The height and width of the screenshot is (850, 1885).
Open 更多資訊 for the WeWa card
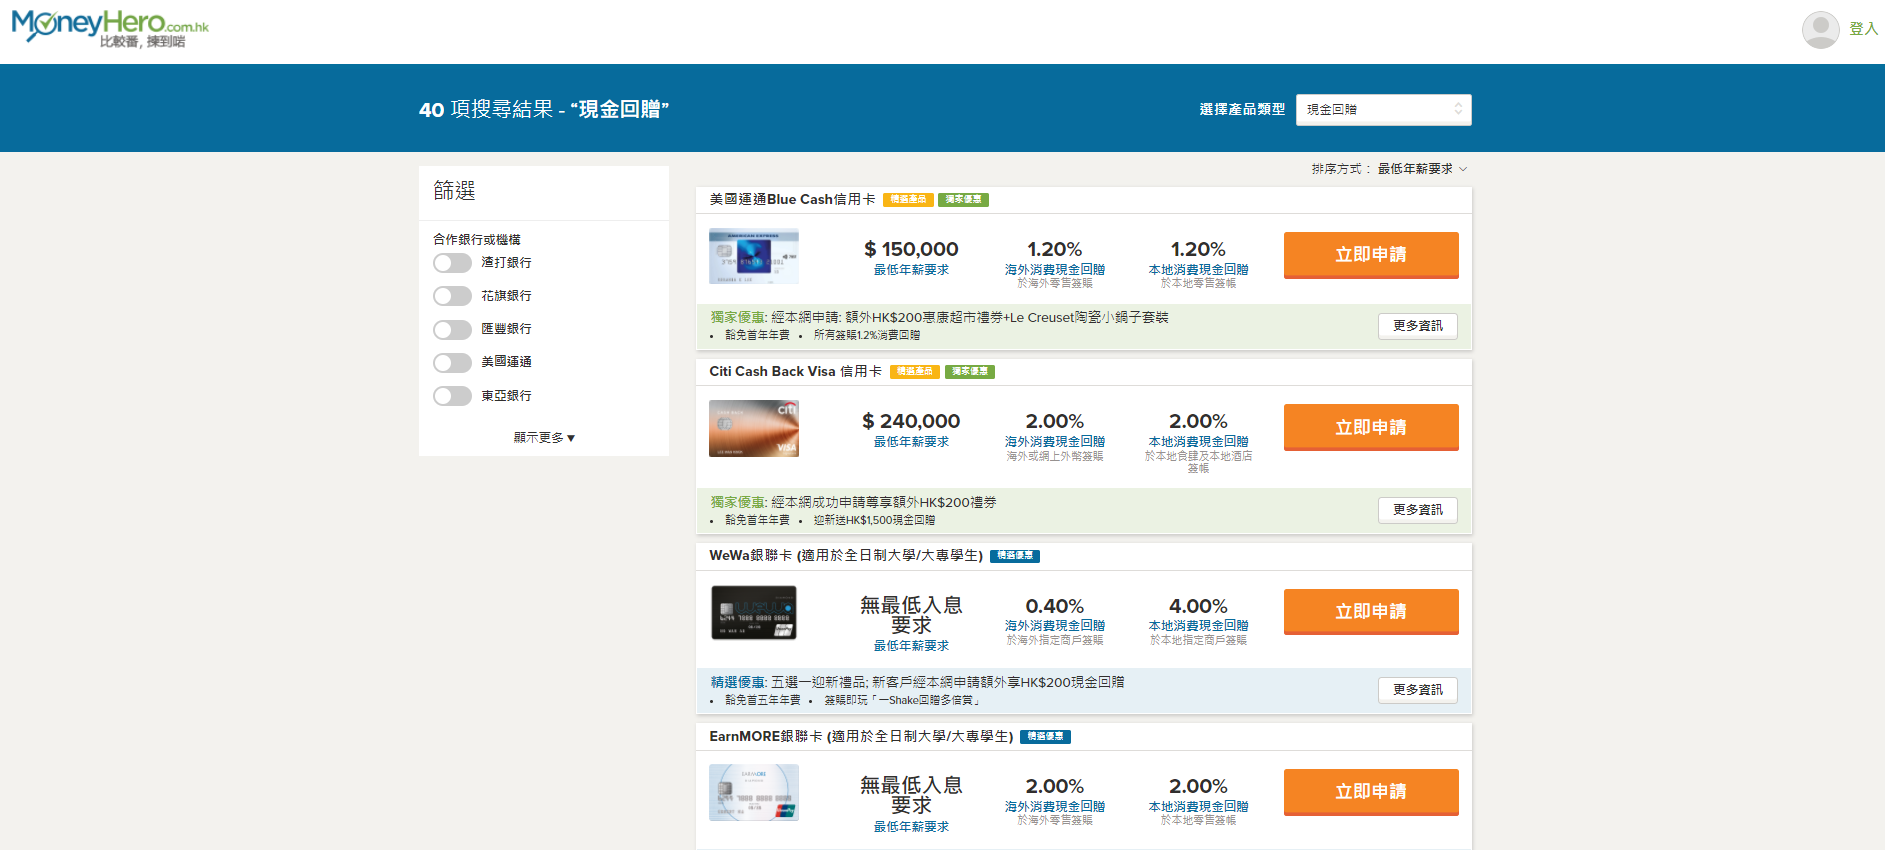tap(1417, 690)
